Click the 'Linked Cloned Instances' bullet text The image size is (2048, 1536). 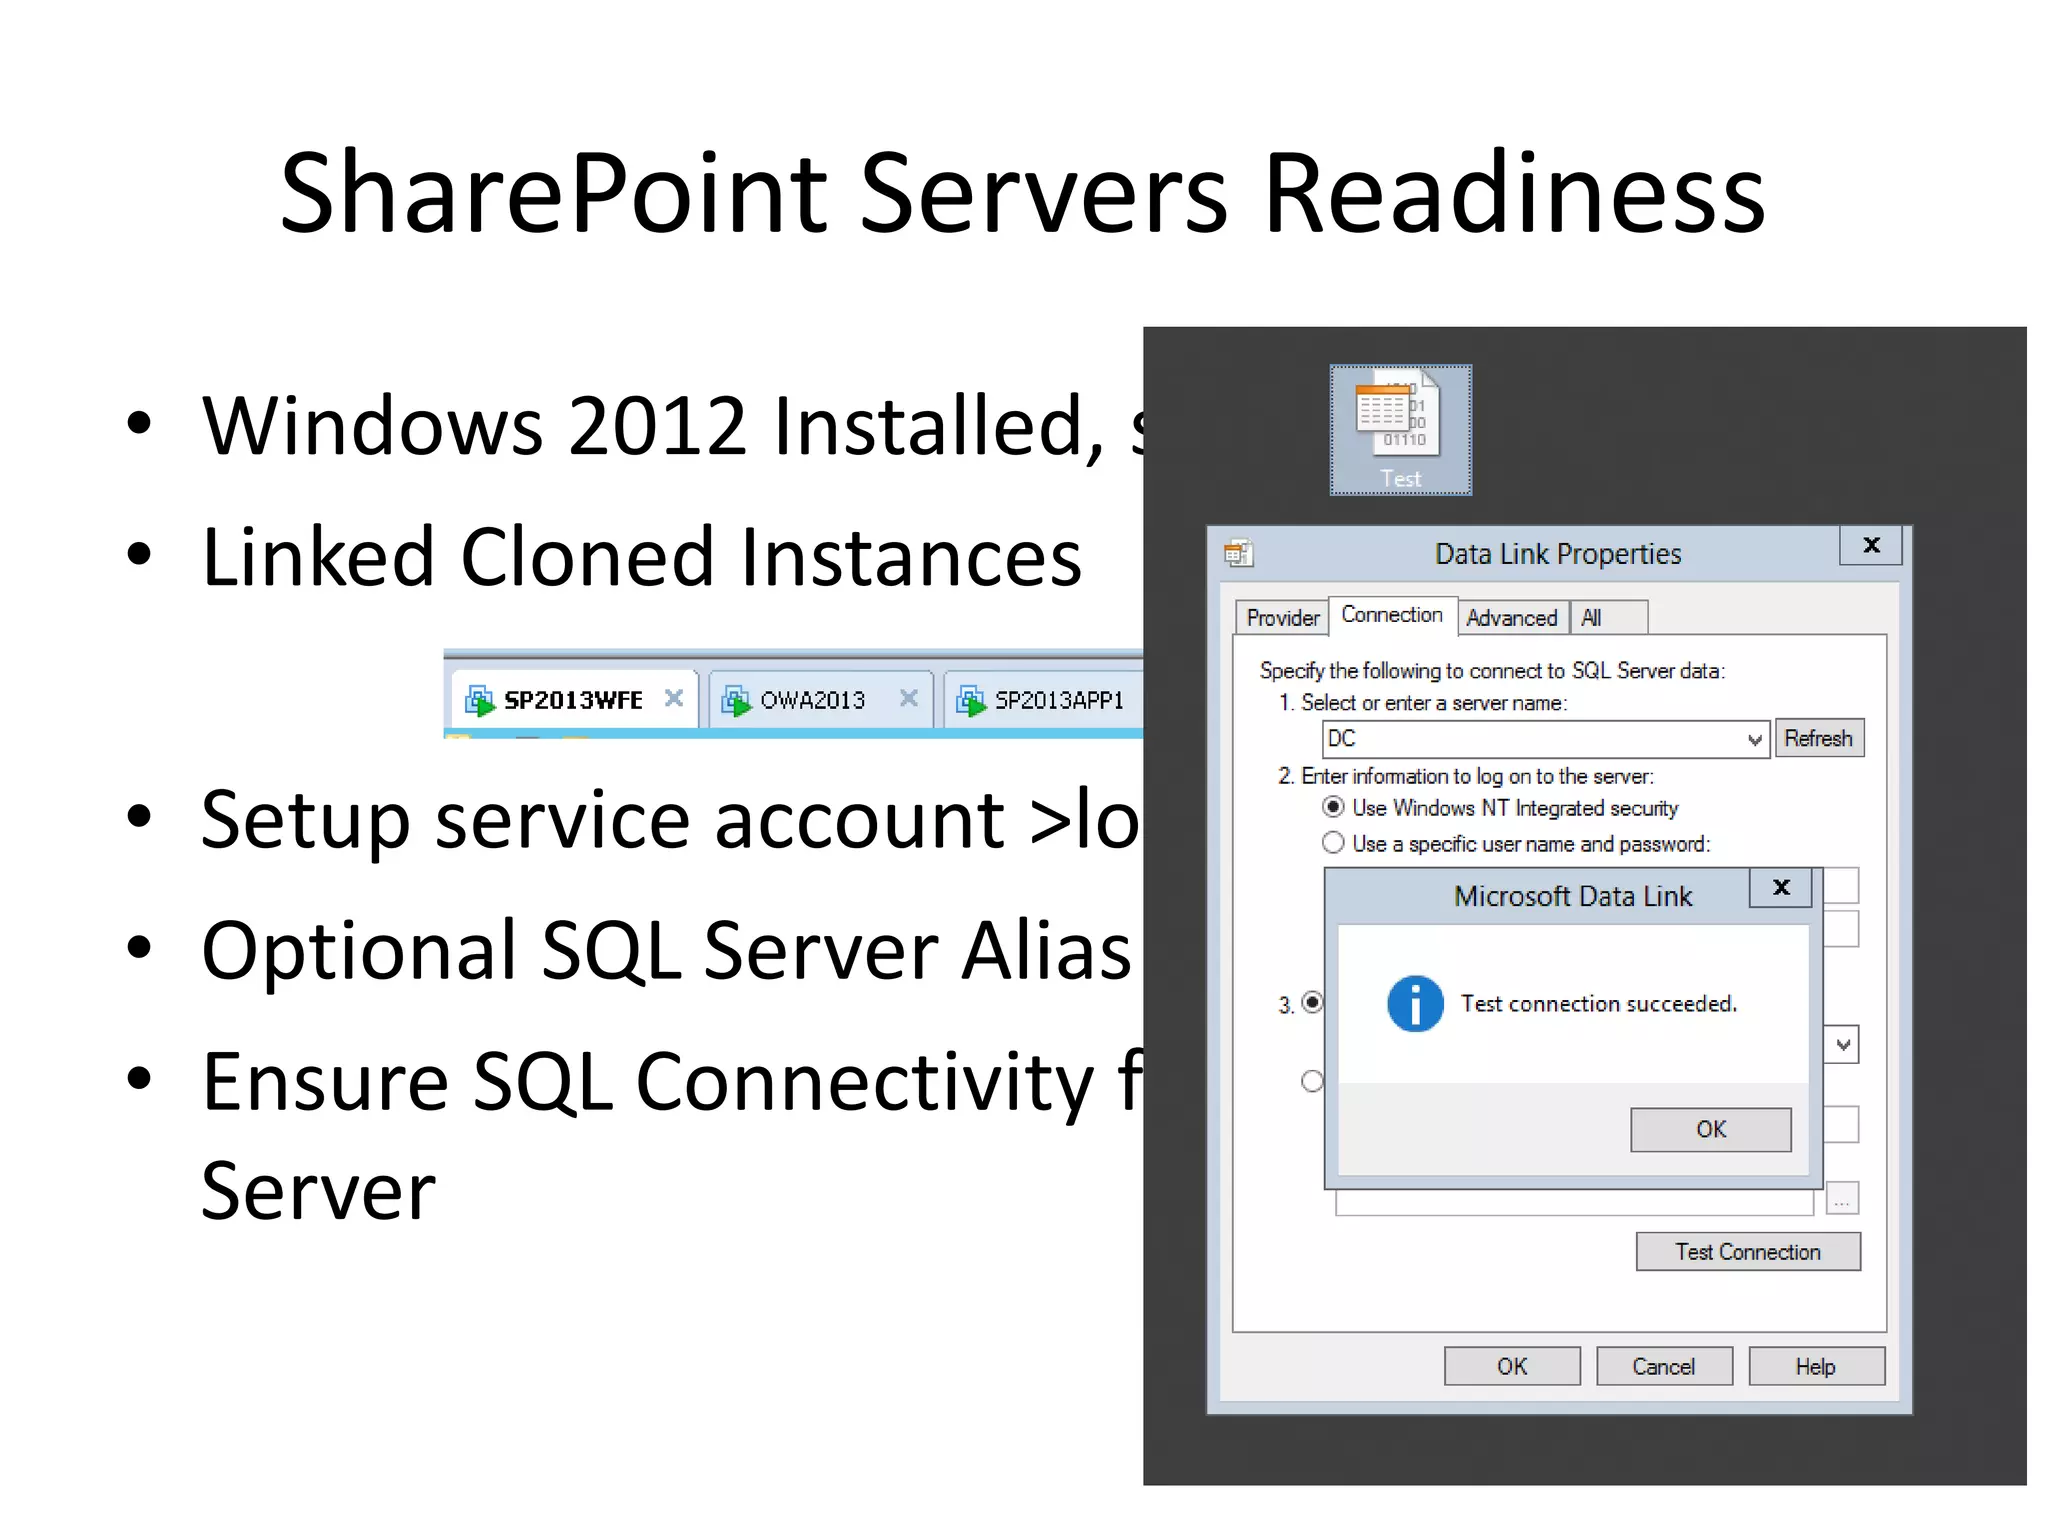641,557
